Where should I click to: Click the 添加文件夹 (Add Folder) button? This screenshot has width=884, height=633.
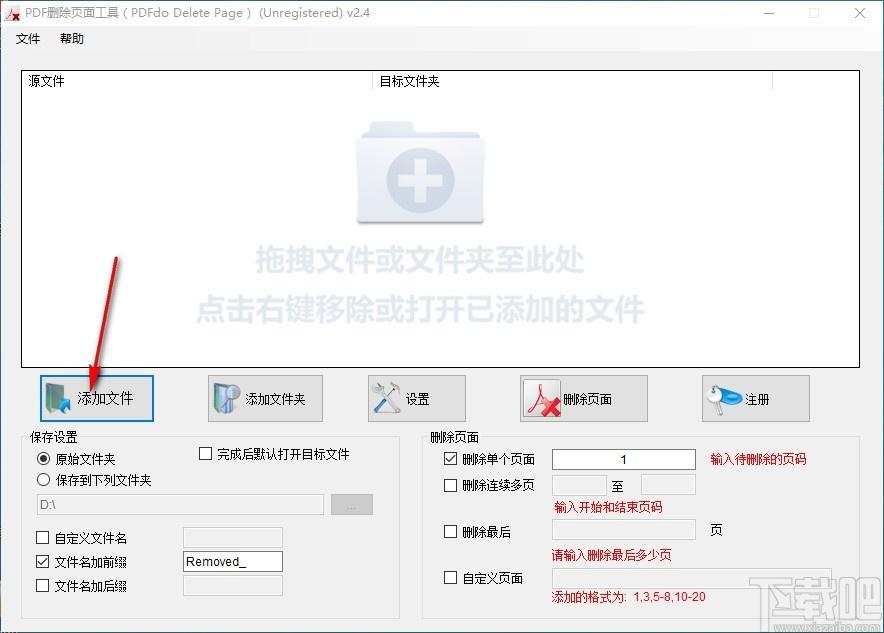pos(265,399)
